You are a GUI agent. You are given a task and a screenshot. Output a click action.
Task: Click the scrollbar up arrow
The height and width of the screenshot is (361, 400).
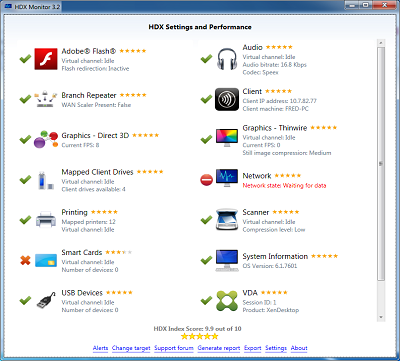(x=381, y=43)
